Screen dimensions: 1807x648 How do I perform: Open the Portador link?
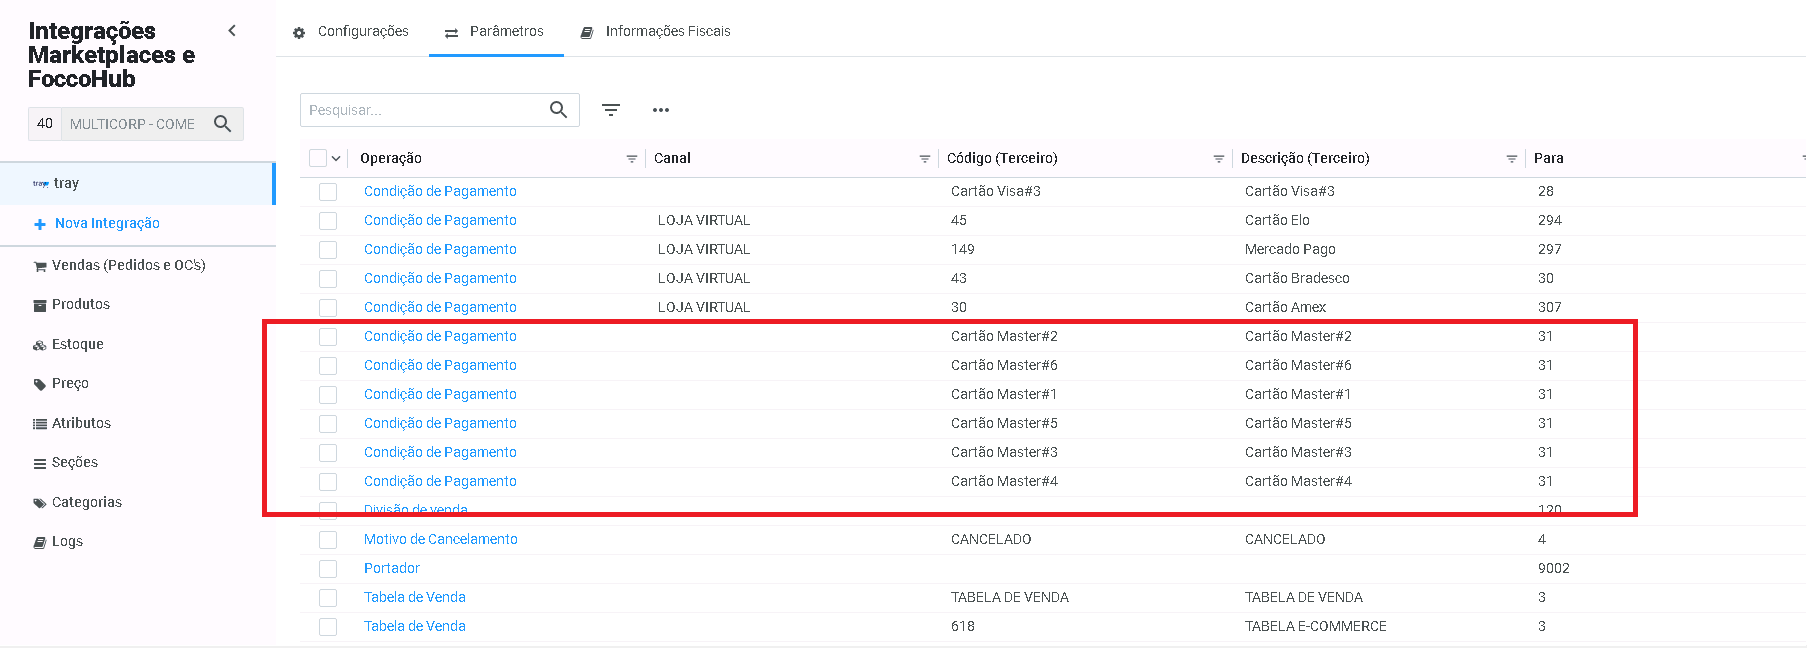click(392, 568)
